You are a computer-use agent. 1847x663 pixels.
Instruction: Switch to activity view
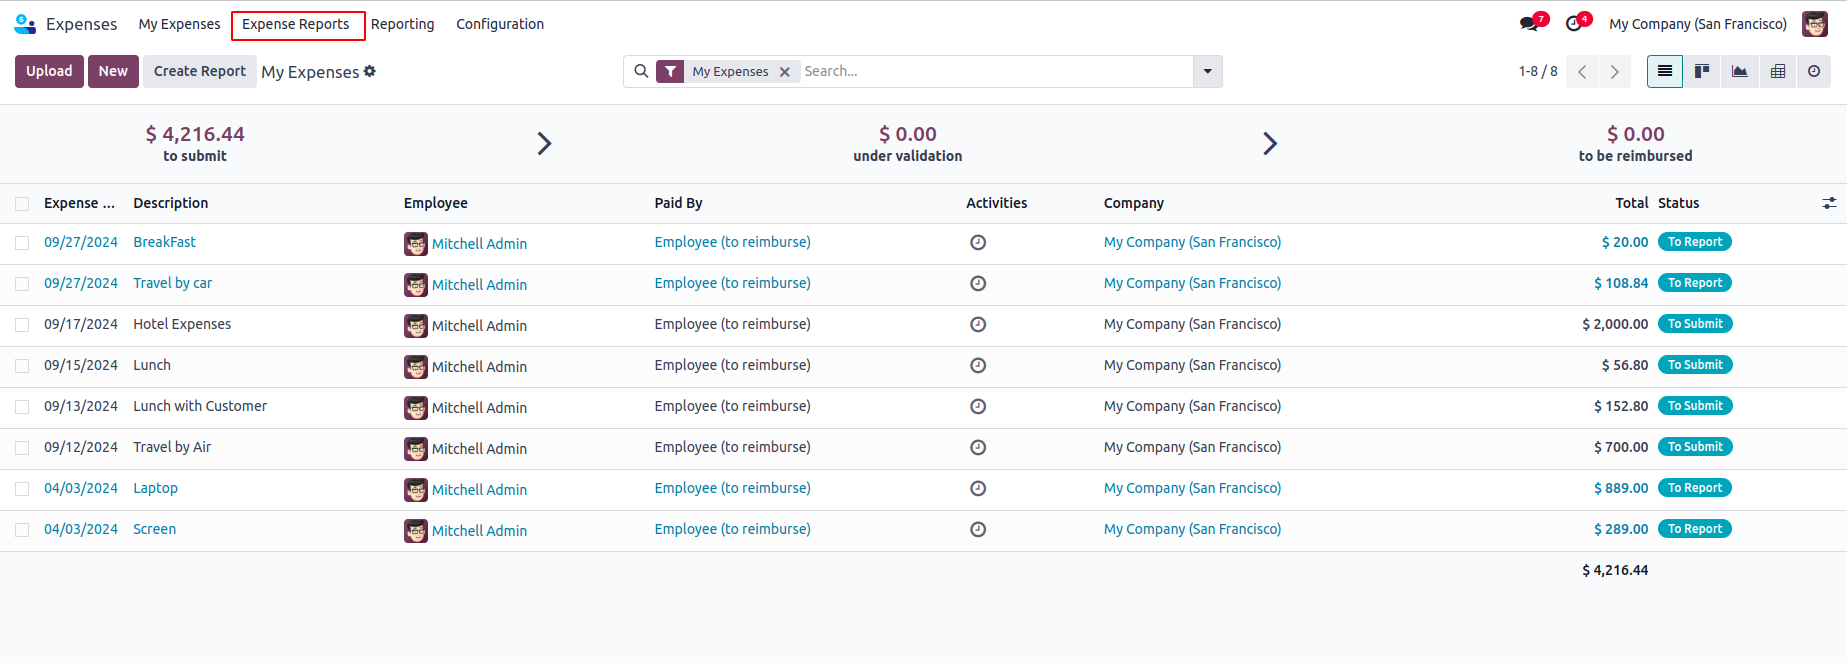tap(1814, 71)
